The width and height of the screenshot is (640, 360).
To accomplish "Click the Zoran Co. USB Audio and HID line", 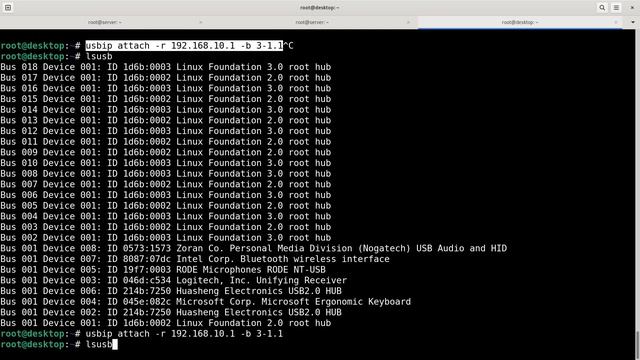I will (253, 248).
